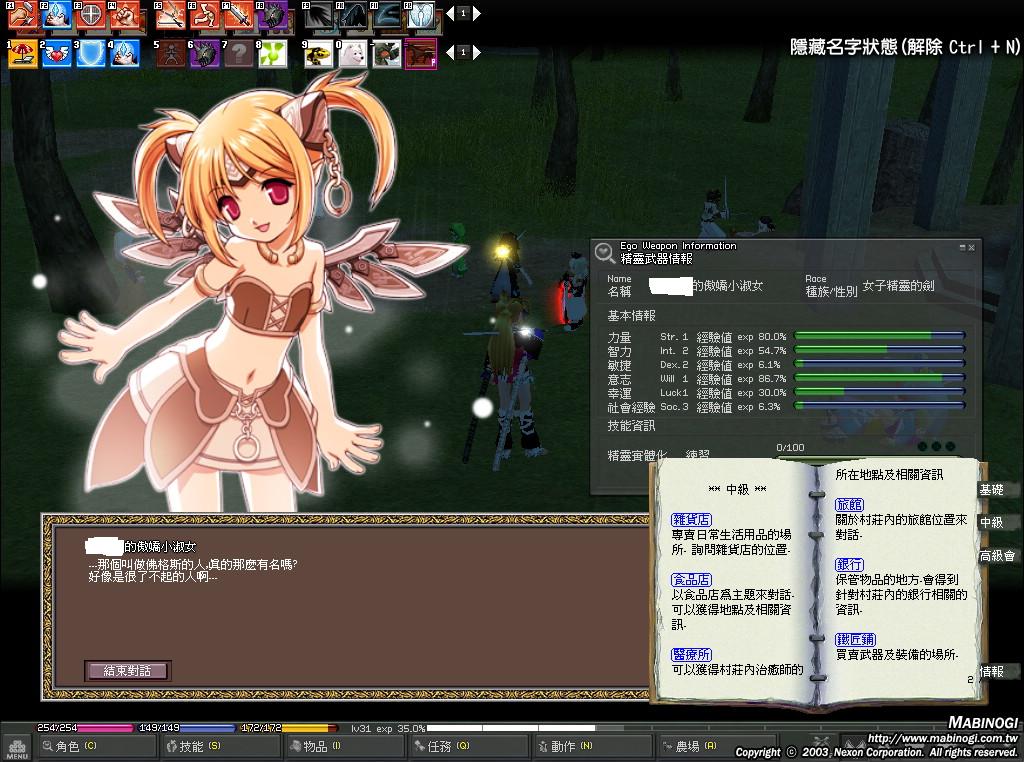Use the F7 flaming sword skill

coord(239,15)
